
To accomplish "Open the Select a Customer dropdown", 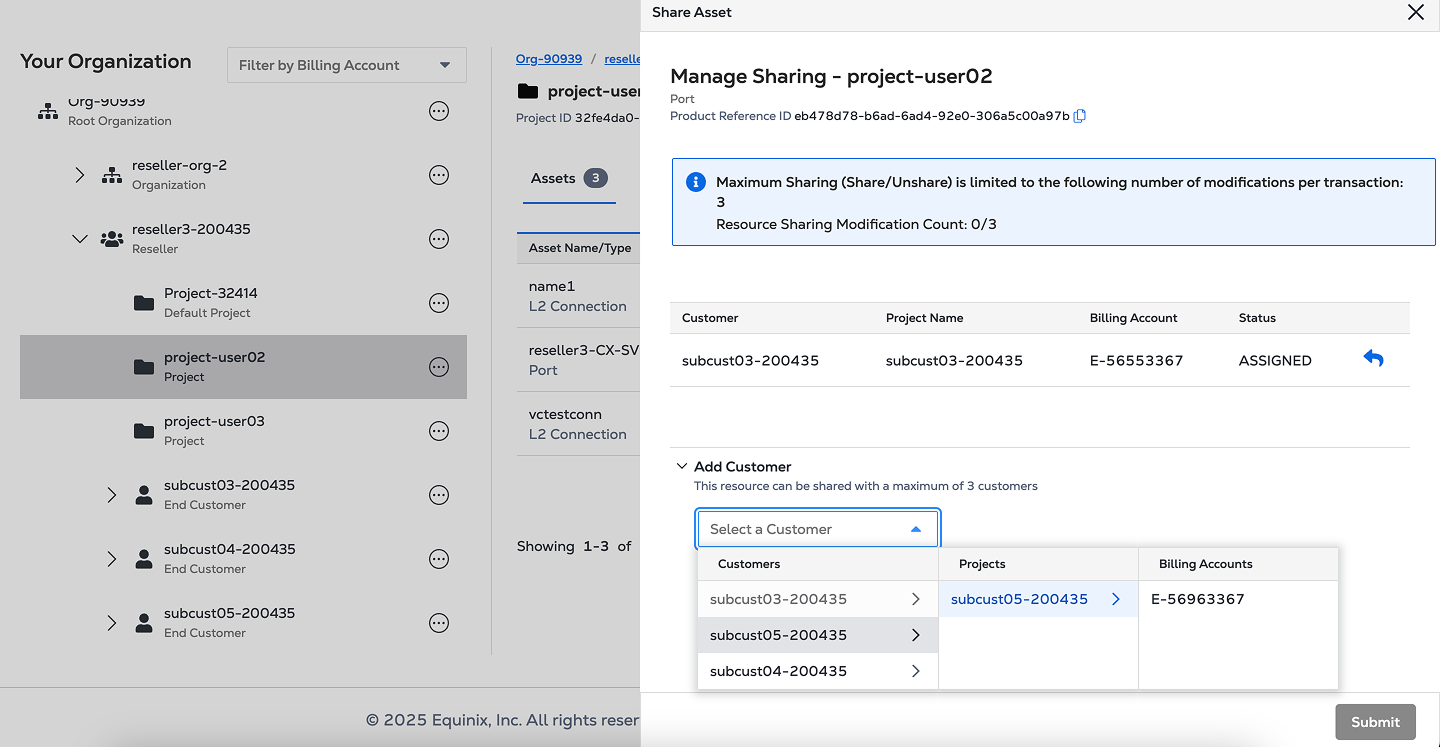I will tap(817, 529).
